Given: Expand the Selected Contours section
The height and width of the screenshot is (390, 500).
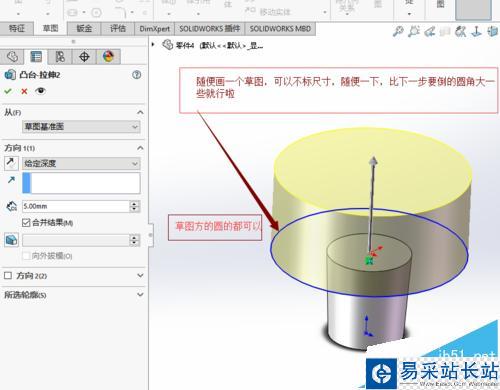Looking at the screenshot, I should pos(140,295).
